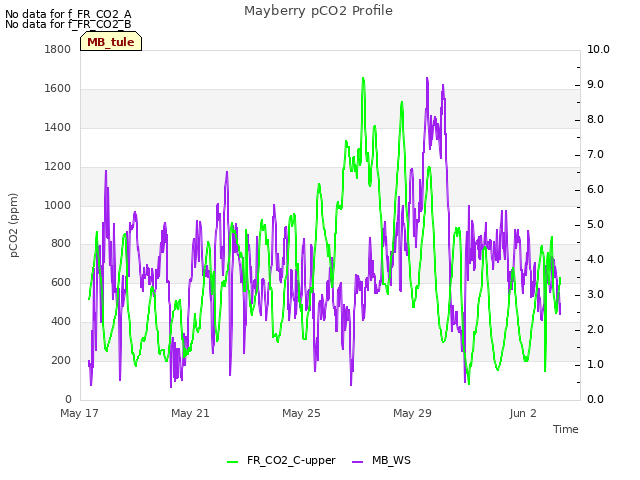Click the green FR_CO2_C-upper legend swatch
640x480 pixels.
click(x=232, y=462)
